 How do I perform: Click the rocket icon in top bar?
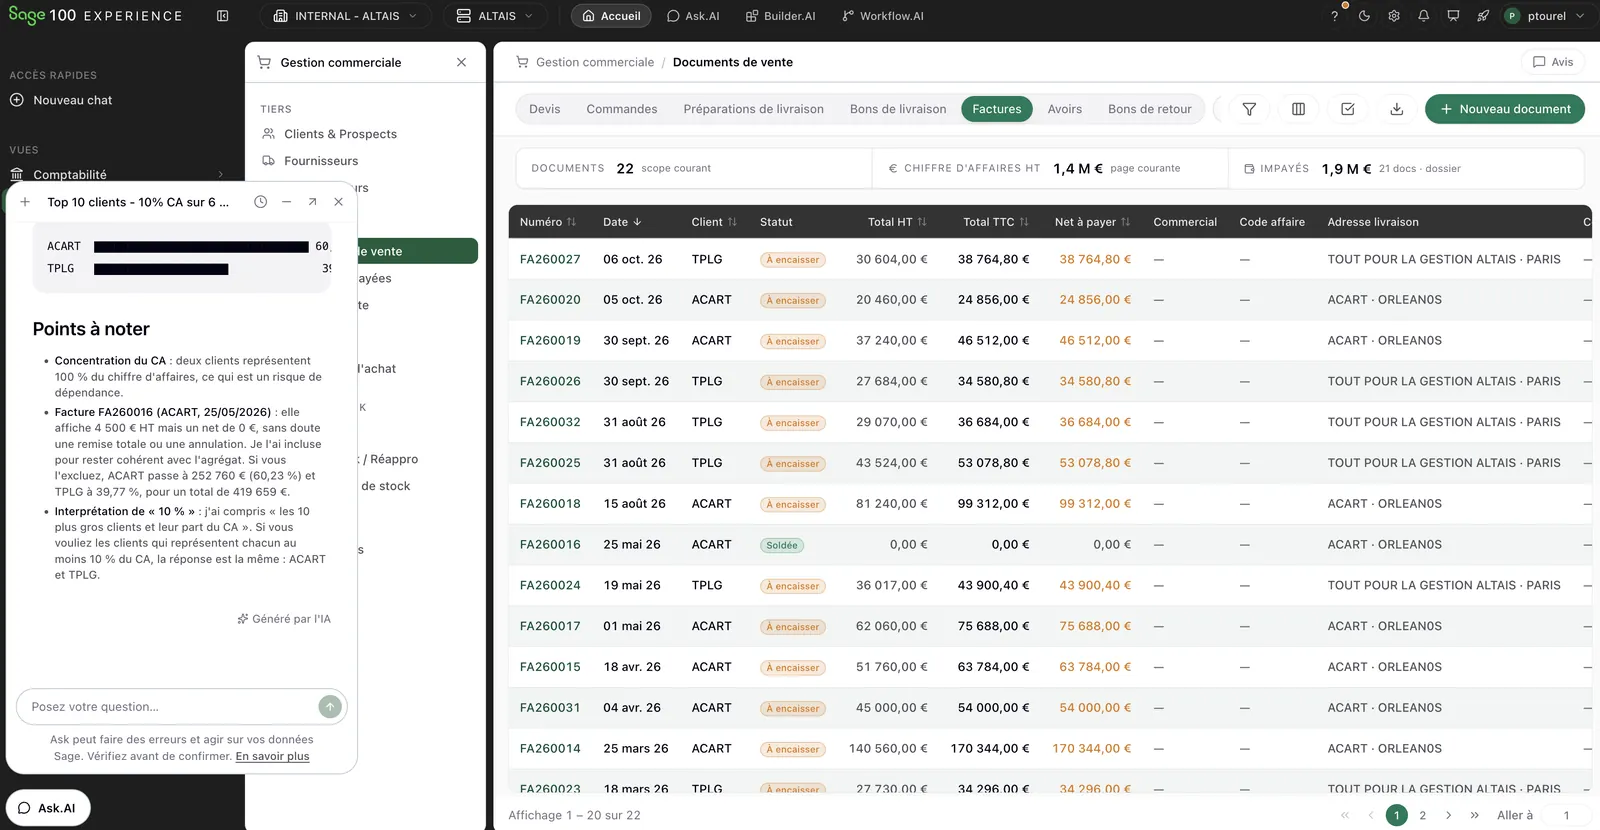1483,16
